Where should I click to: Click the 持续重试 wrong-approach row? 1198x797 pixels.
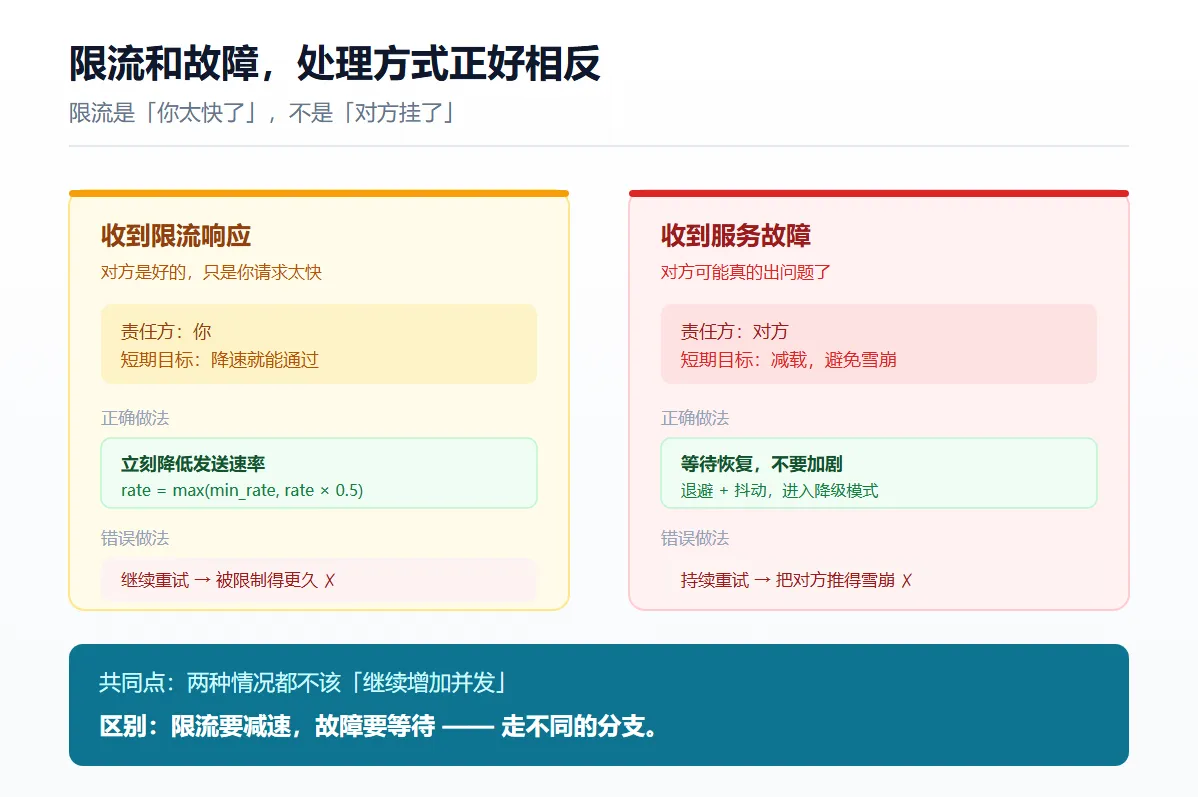tap(879, 580)
